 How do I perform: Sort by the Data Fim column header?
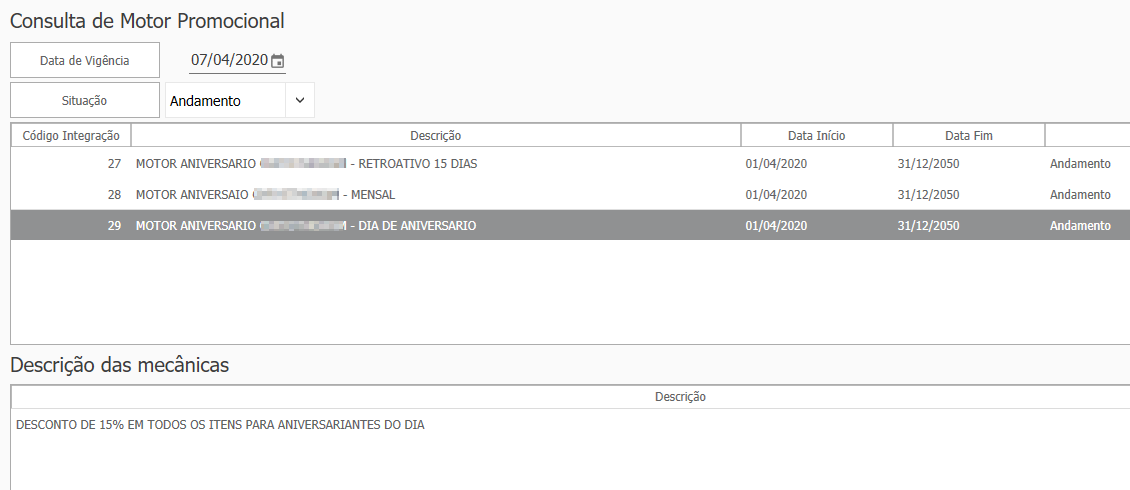pyautogui.click(x=968, y=135)
